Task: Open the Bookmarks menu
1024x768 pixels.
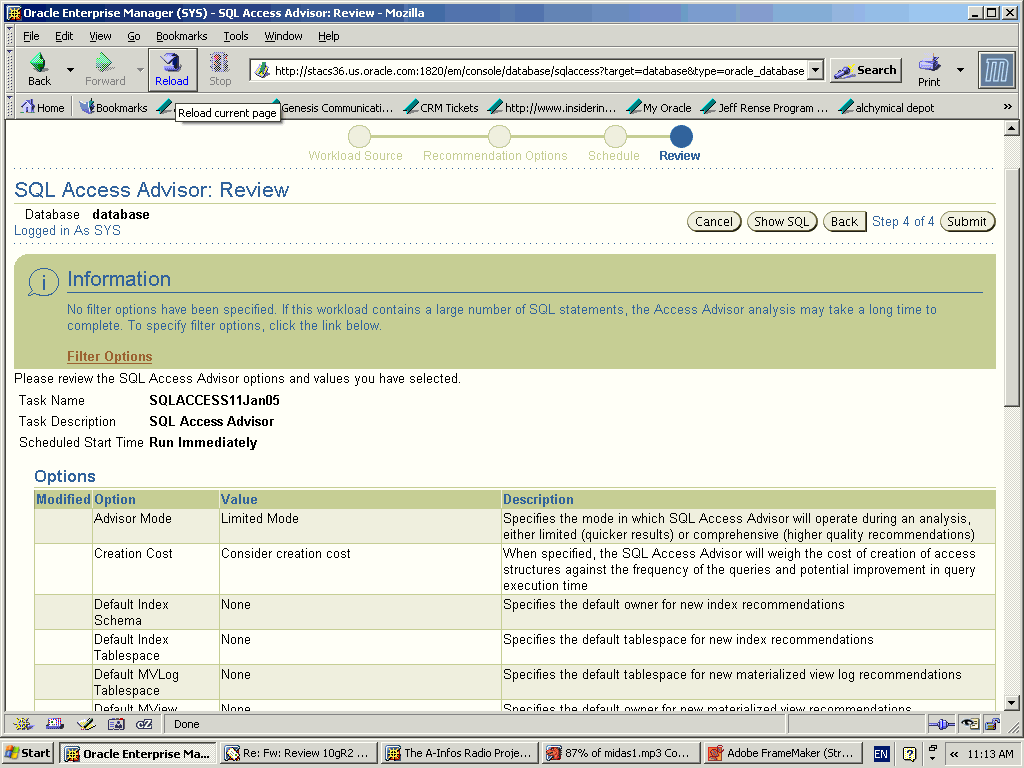Action: [x=181, y=36]
